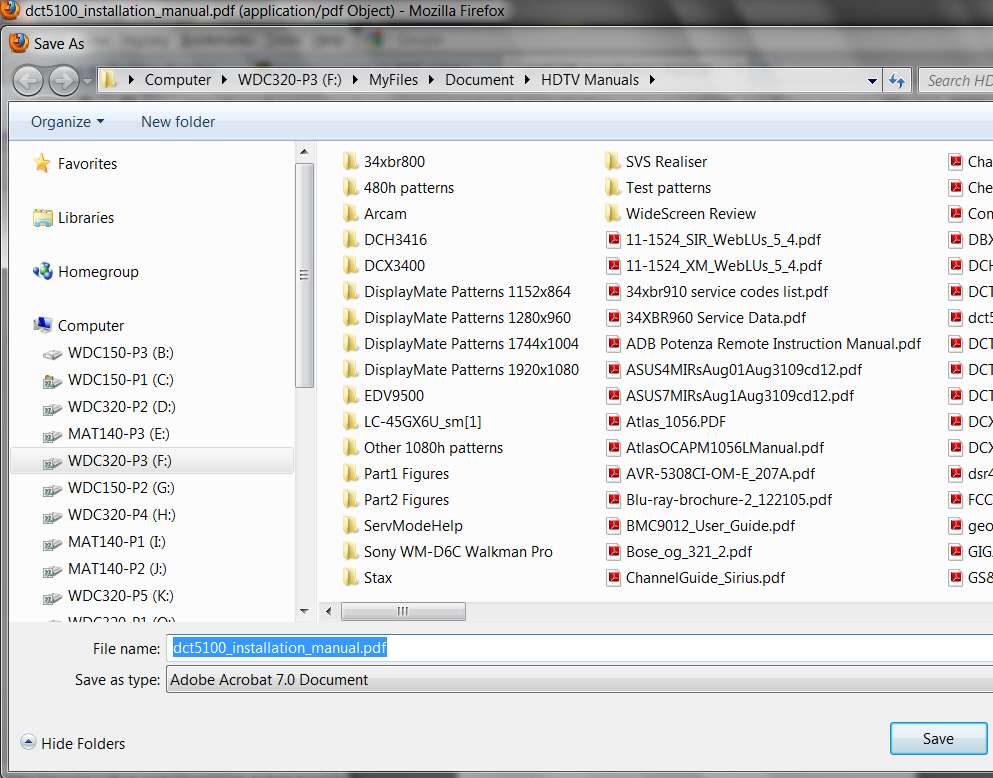Select drive WDC320-P5 (K:)

(120, 596)
